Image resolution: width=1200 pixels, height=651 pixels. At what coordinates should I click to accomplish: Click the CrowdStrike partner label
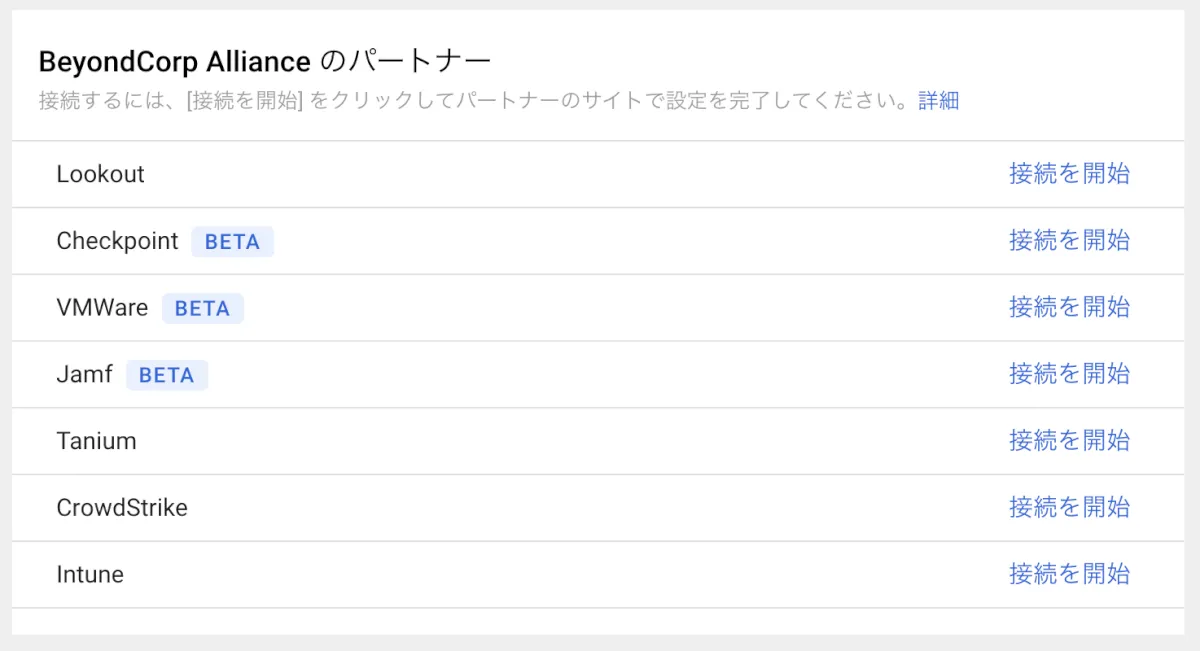coord(122,508)
